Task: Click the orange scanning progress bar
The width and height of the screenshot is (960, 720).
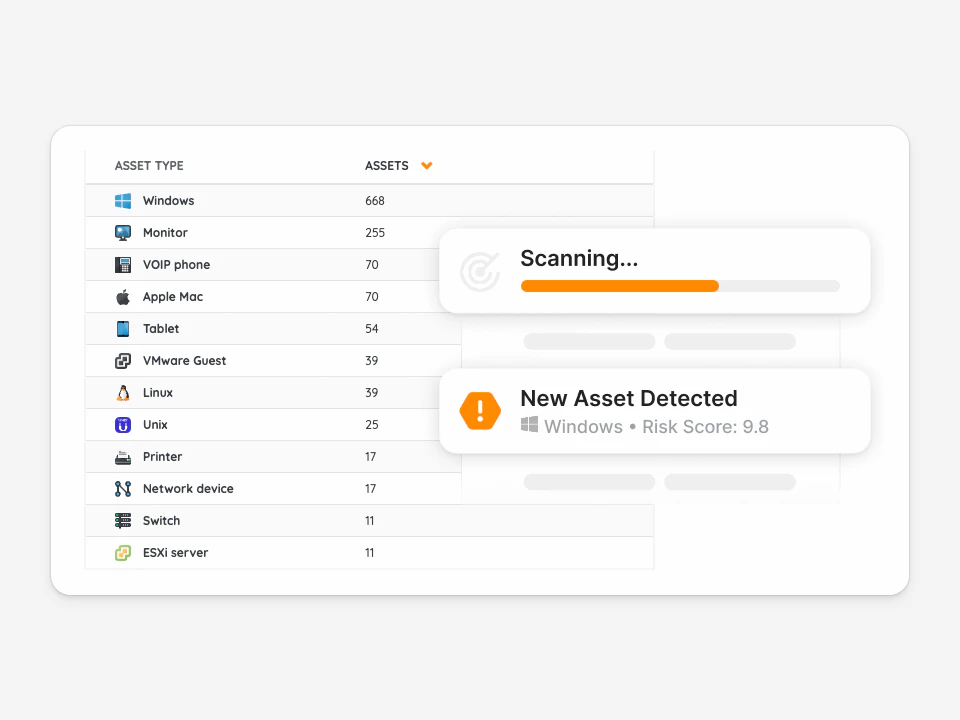Action: pos(620,286)
